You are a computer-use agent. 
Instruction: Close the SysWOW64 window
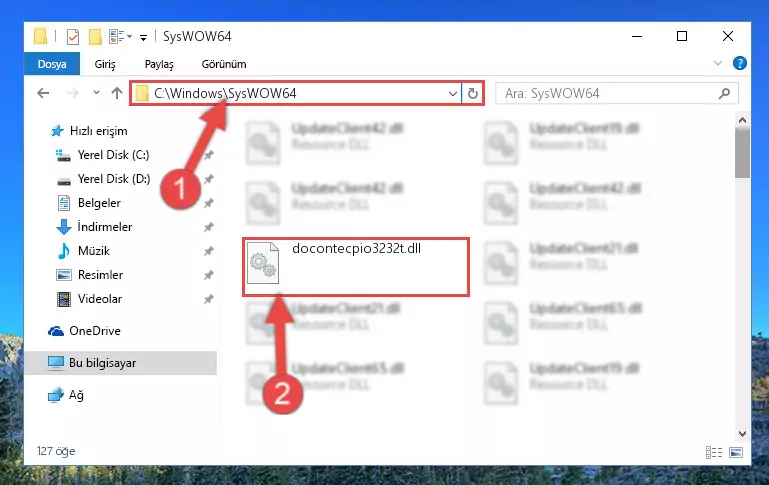click(728, 36)
